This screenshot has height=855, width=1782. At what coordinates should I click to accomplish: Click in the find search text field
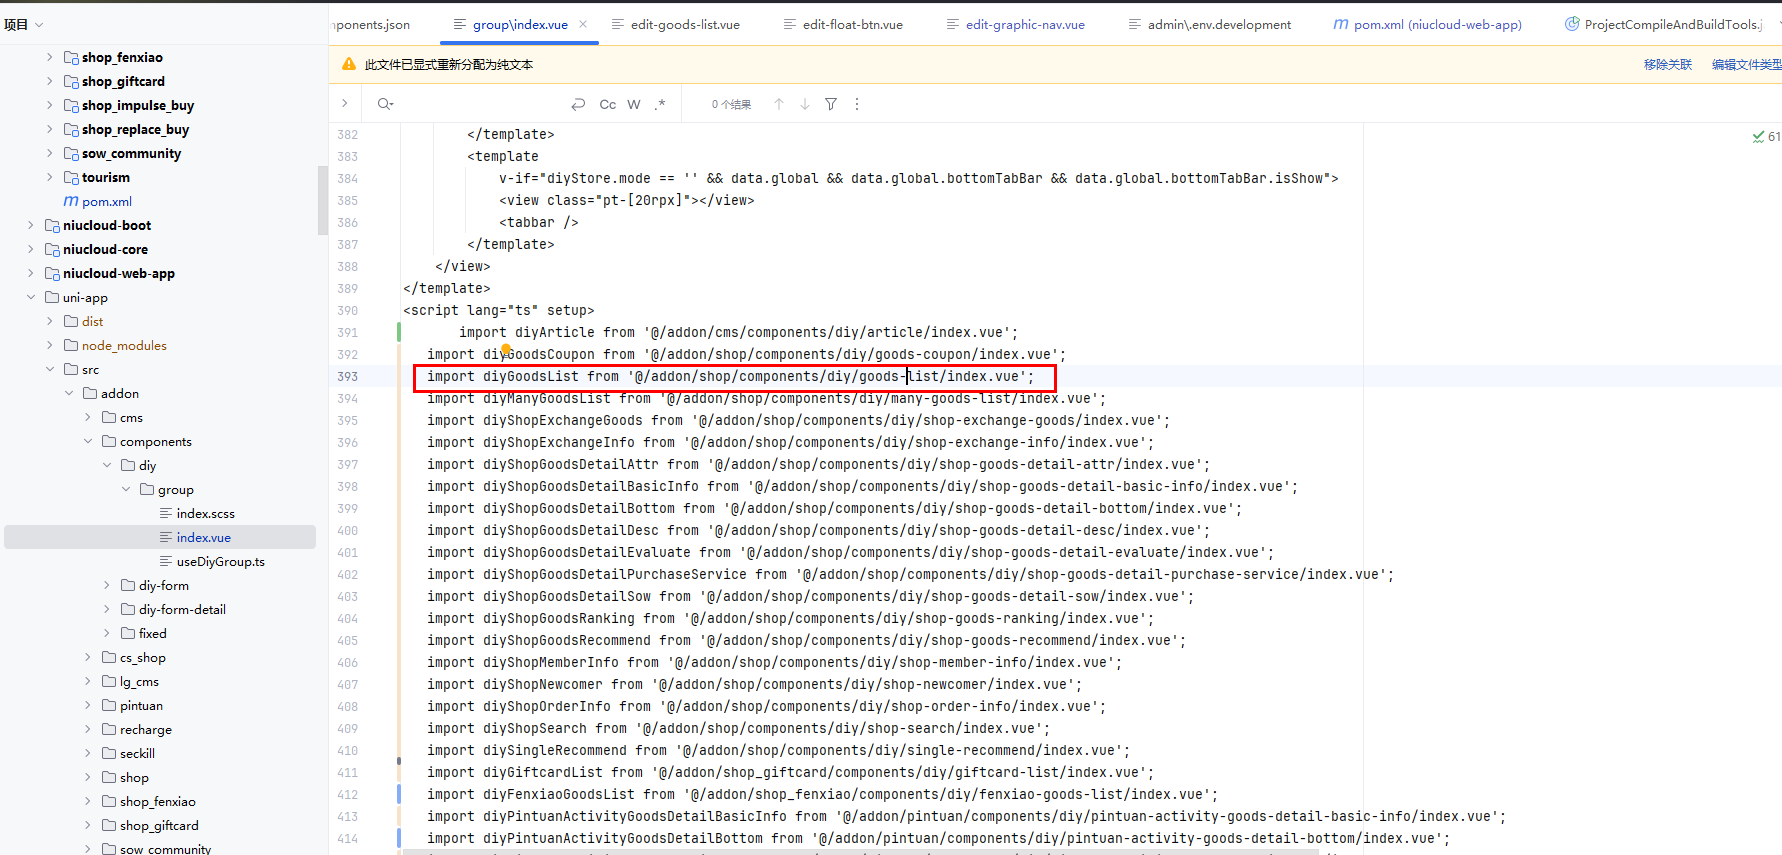[480, 104]
